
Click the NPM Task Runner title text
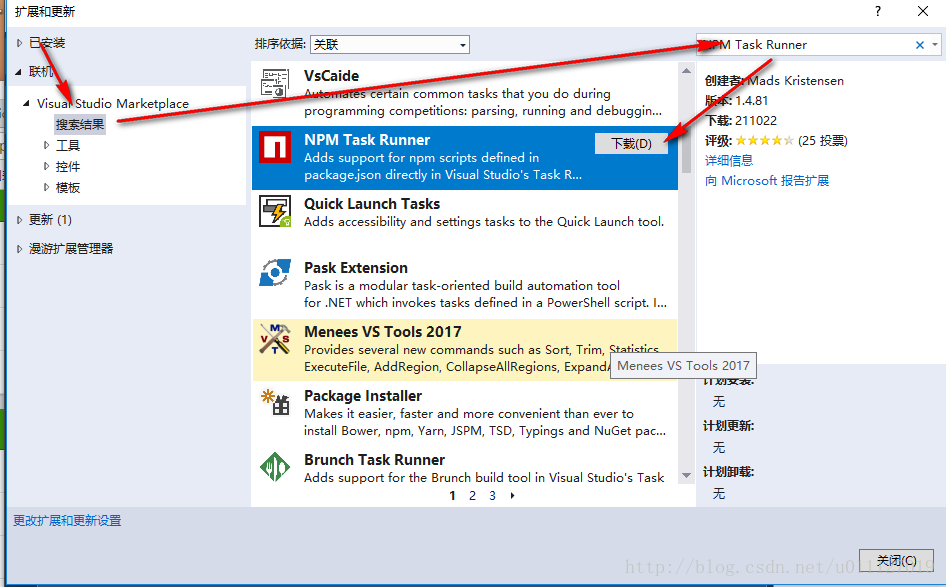(x=367, y=140)
